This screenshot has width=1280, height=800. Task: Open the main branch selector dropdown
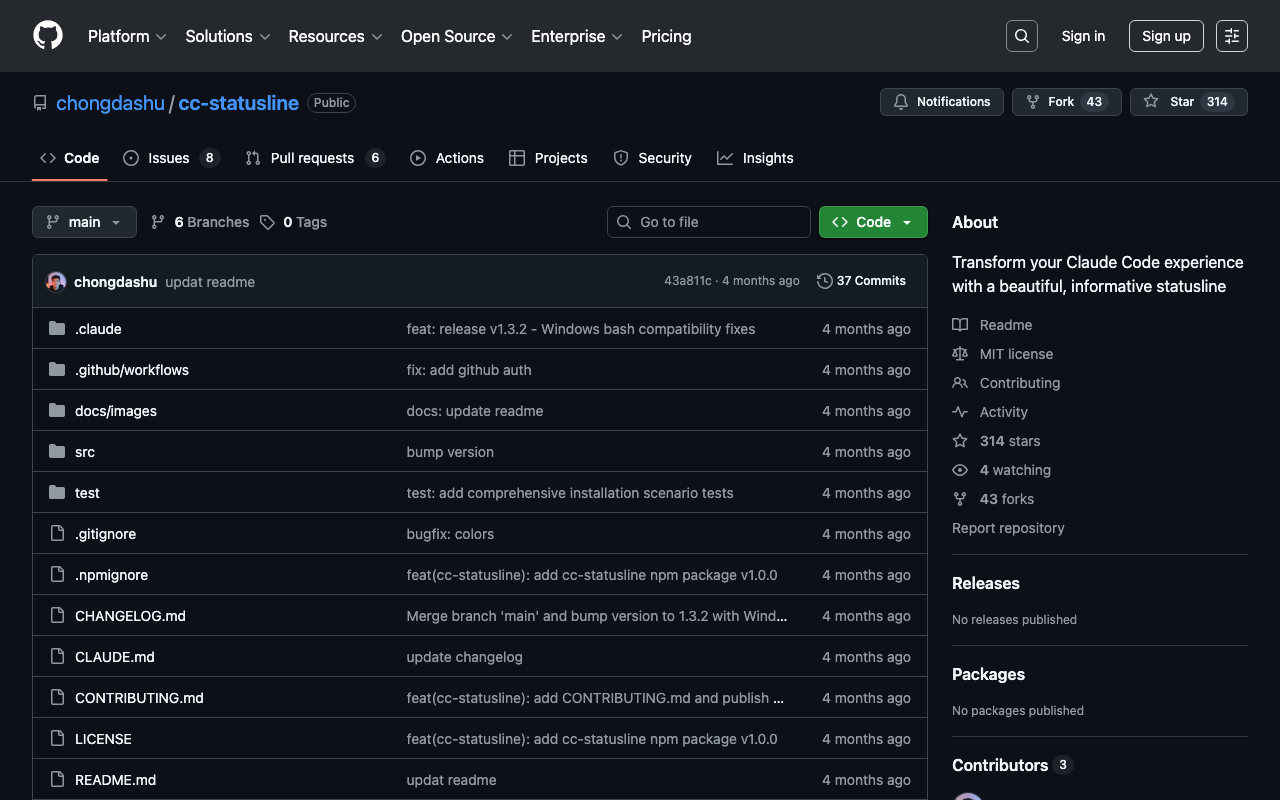coord(84,222)
